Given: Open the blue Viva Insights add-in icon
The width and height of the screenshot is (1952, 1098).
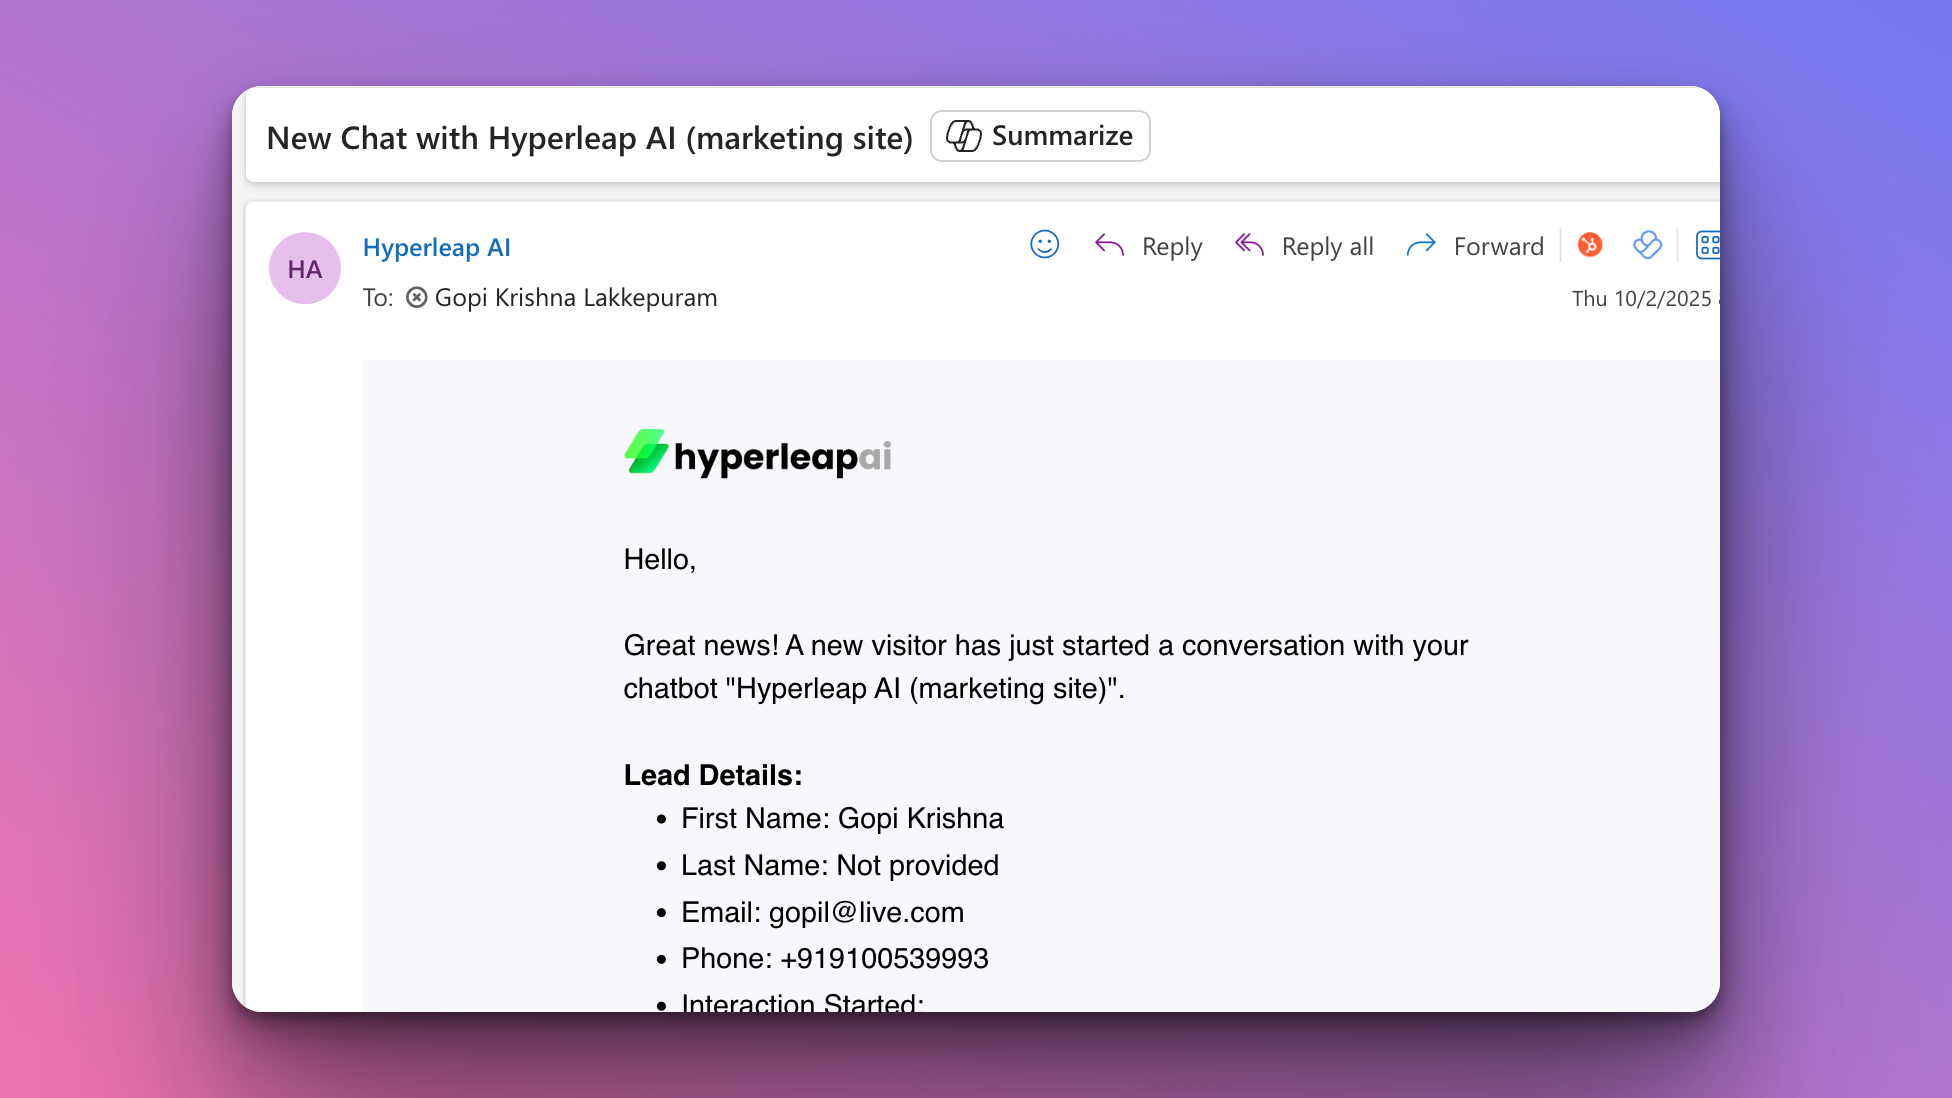Looking at the screenshot, I should pos(1647,245).
